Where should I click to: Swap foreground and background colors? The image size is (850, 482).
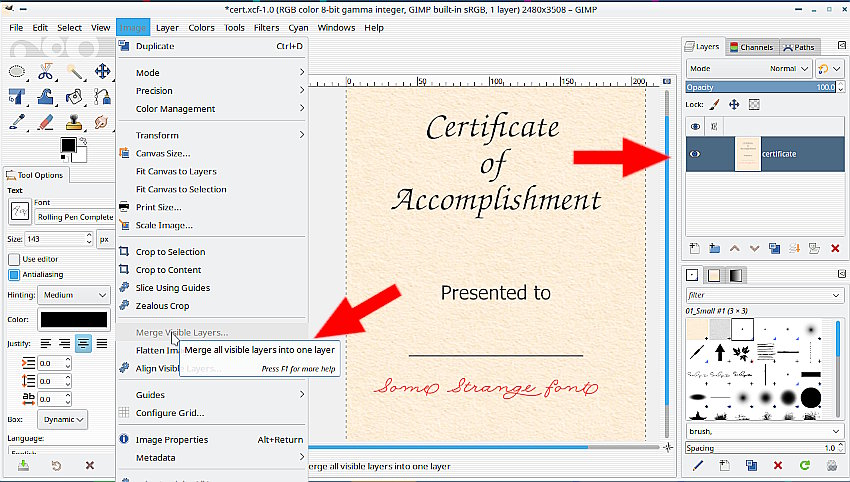click(x=83, y=142)
